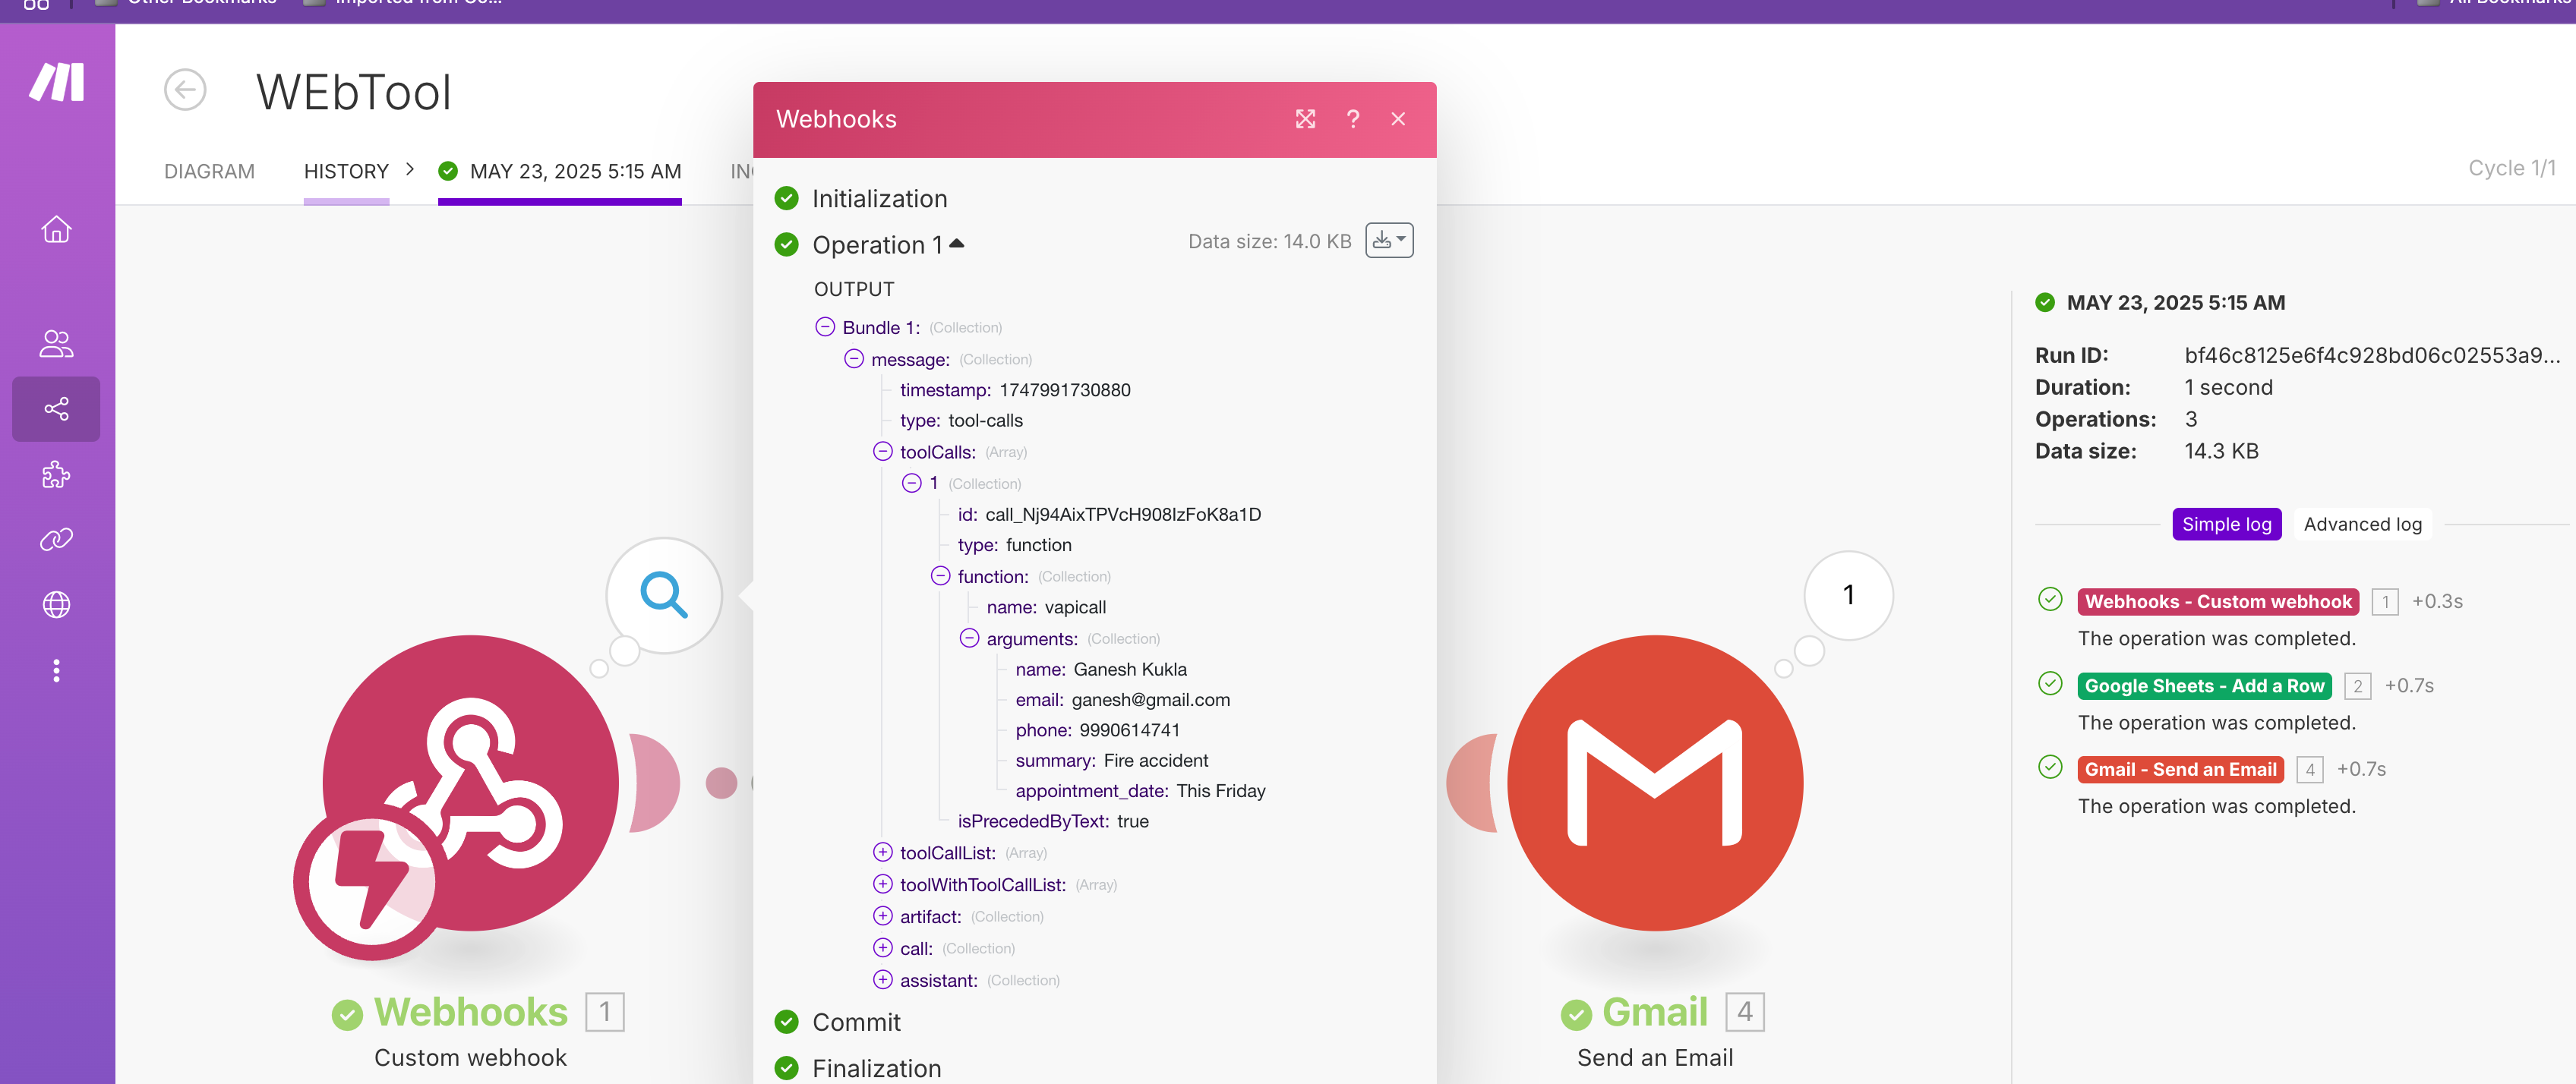Click the Finalization step
This screenshot has height=1084, width=2576.
point(876,1068)
